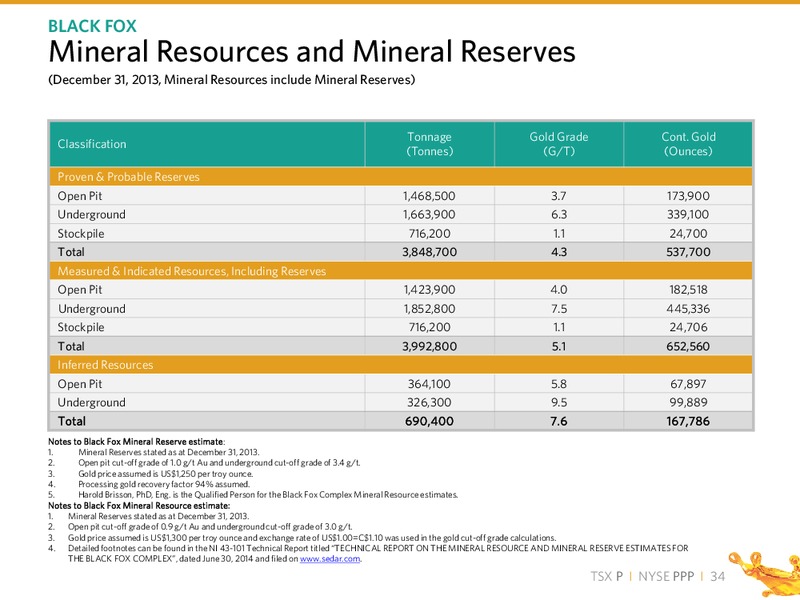Click the Measured & Indicated Resources section row
Image resolution: width=800 pixels, height=600 pixels.
tap(401, 271)
